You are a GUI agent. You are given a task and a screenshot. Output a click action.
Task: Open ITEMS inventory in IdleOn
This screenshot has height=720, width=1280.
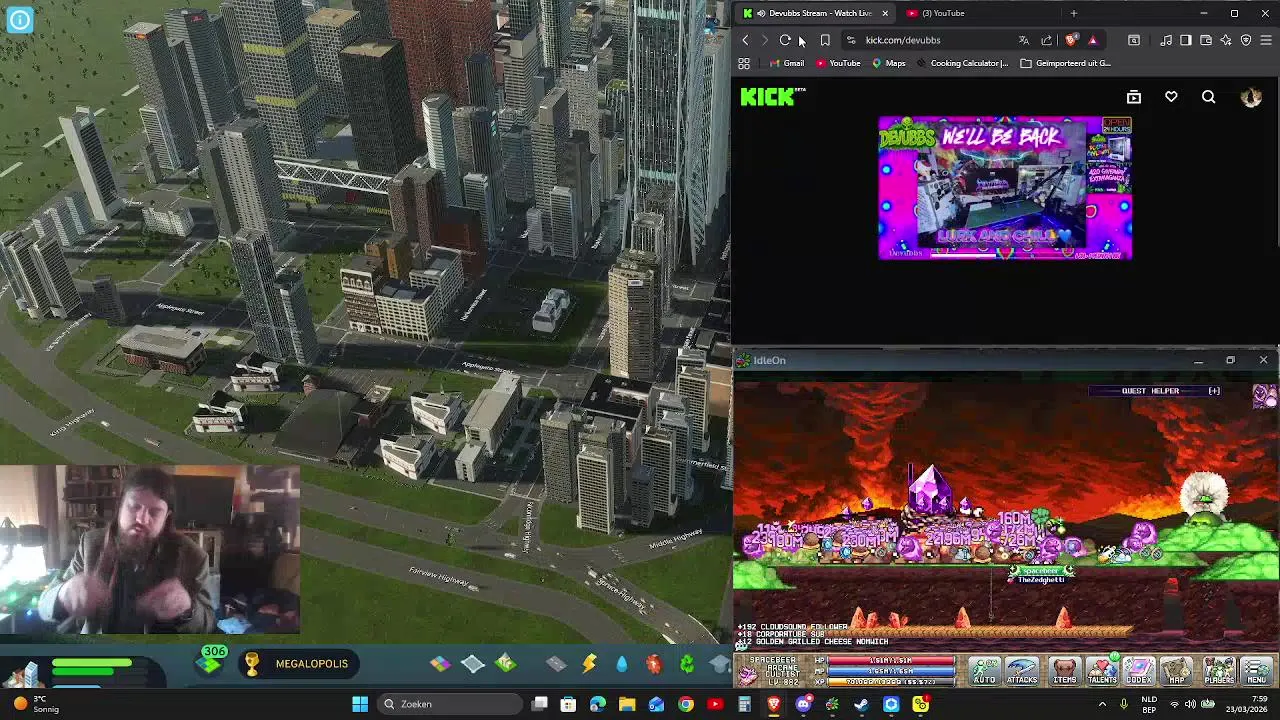click(x=1065, y=670)
